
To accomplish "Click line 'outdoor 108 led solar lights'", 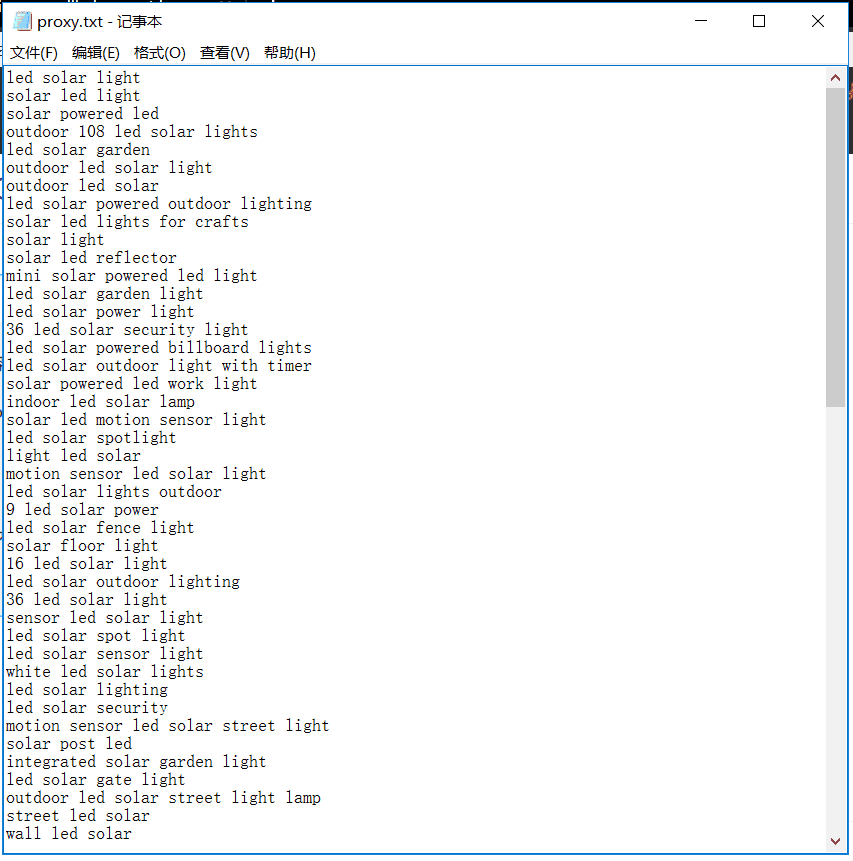I will [132, 132].
